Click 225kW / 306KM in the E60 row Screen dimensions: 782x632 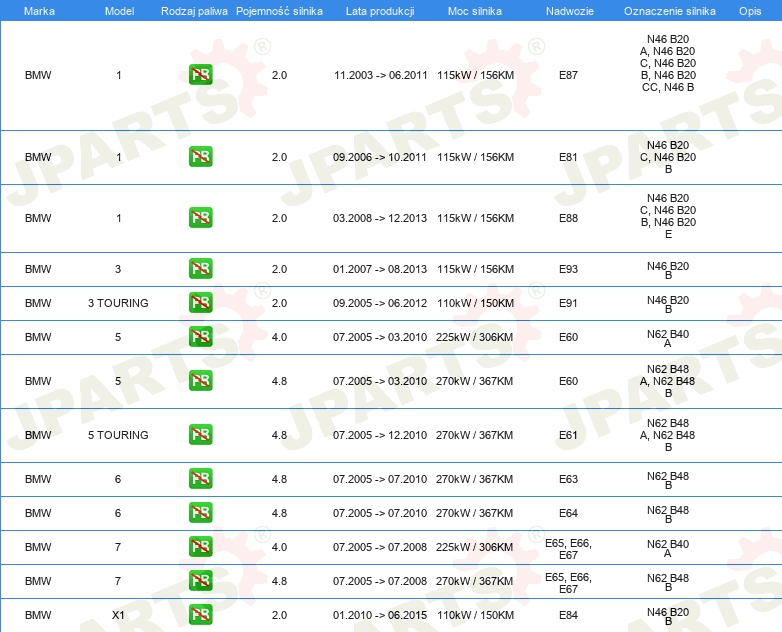coord(474,337)
